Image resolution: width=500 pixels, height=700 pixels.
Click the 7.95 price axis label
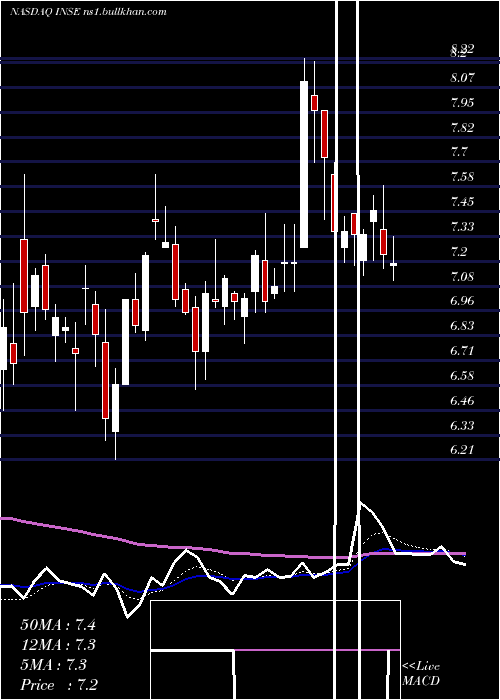tap(462, 103)
